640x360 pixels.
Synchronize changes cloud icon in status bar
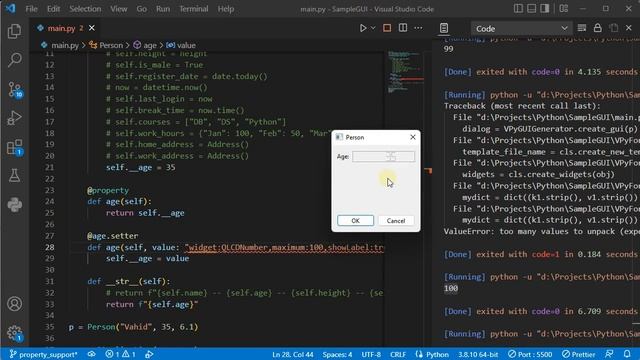click(x=91, y=354)
